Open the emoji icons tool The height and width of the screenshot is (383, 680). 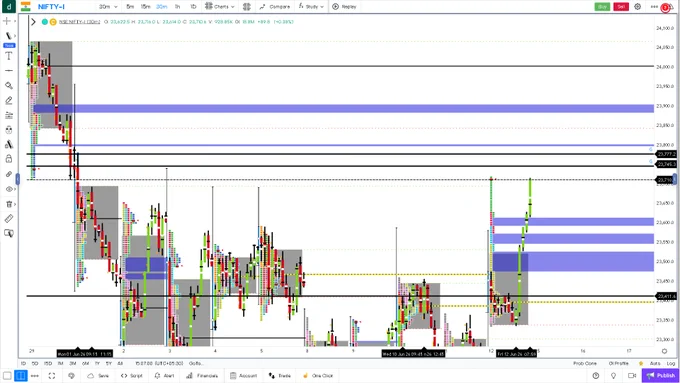(x=8, y=130)
